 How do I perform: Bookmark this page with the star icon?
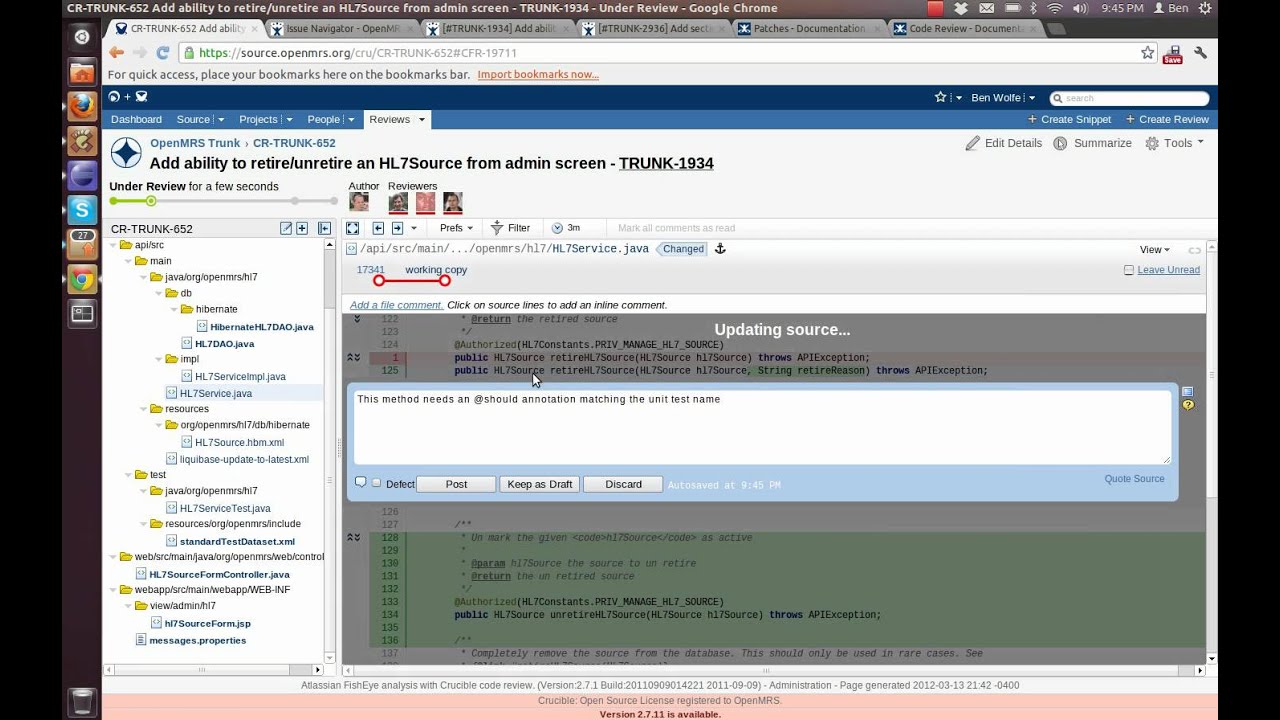click(x=1148, y=53)
